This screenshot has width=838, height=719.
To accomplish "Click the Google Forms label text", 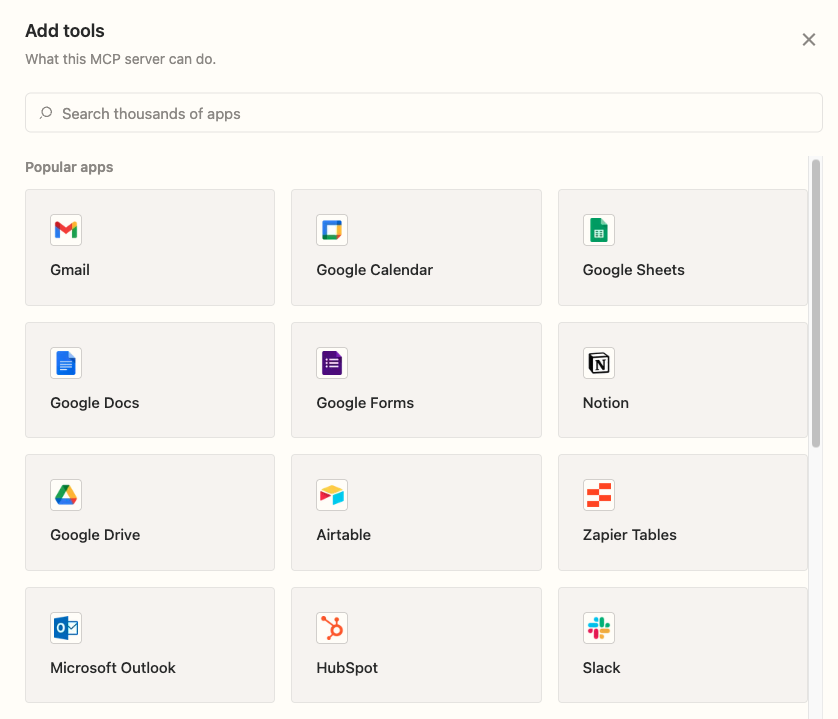I will 365,403.
